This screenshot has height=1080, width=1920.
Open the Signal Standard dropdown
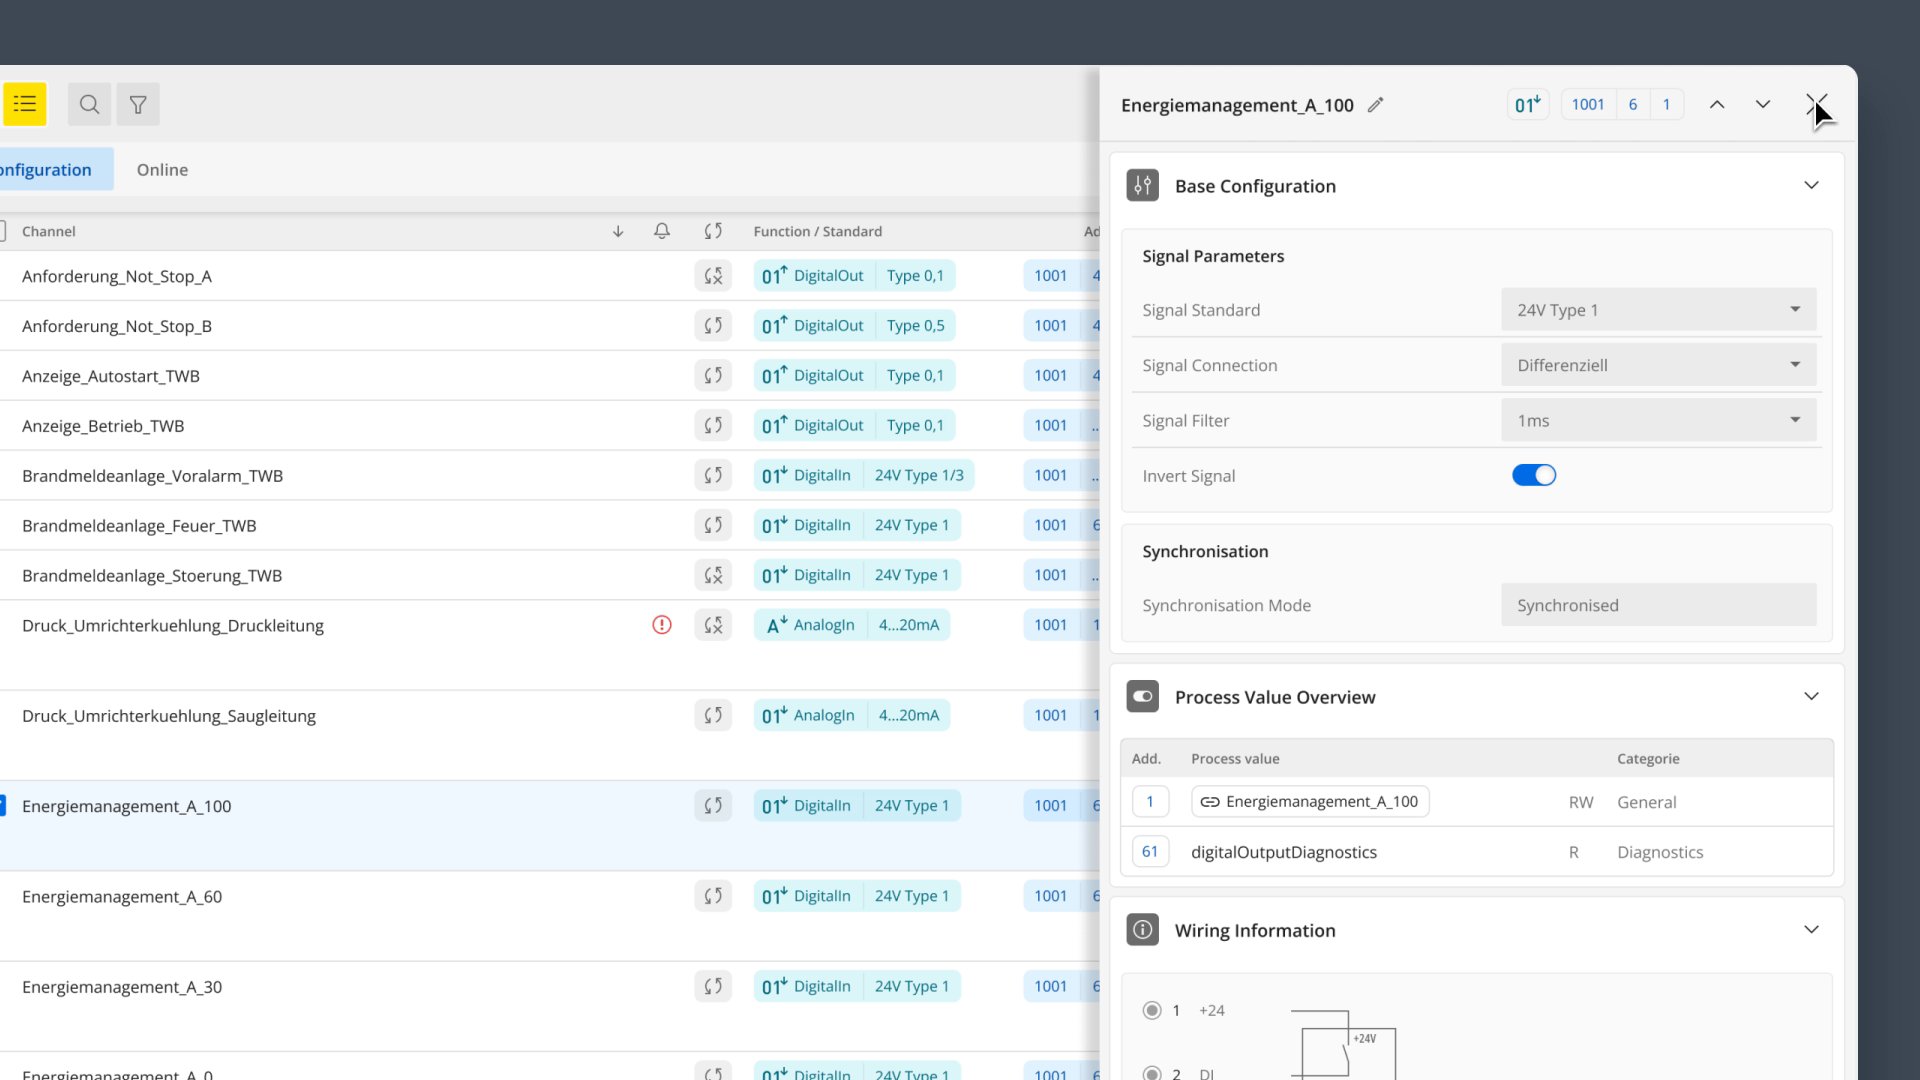[x=1658, y=310]
